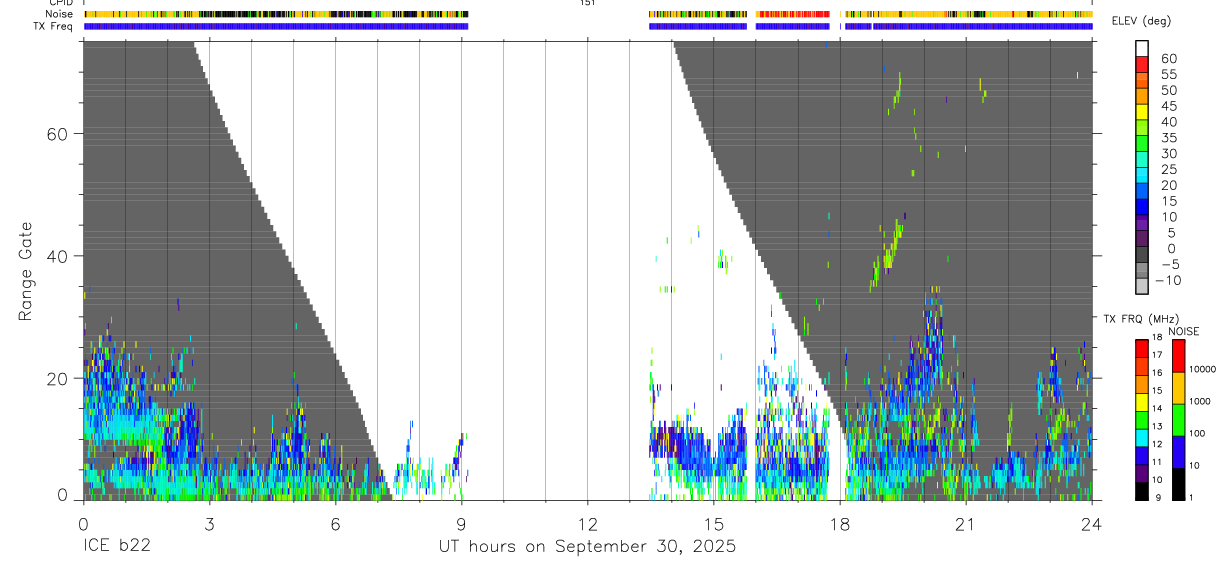This screenshot has height=567, width=1228.
Task: Click the black bottom segment of the NOISE color bar
Action: (1179, 484)
